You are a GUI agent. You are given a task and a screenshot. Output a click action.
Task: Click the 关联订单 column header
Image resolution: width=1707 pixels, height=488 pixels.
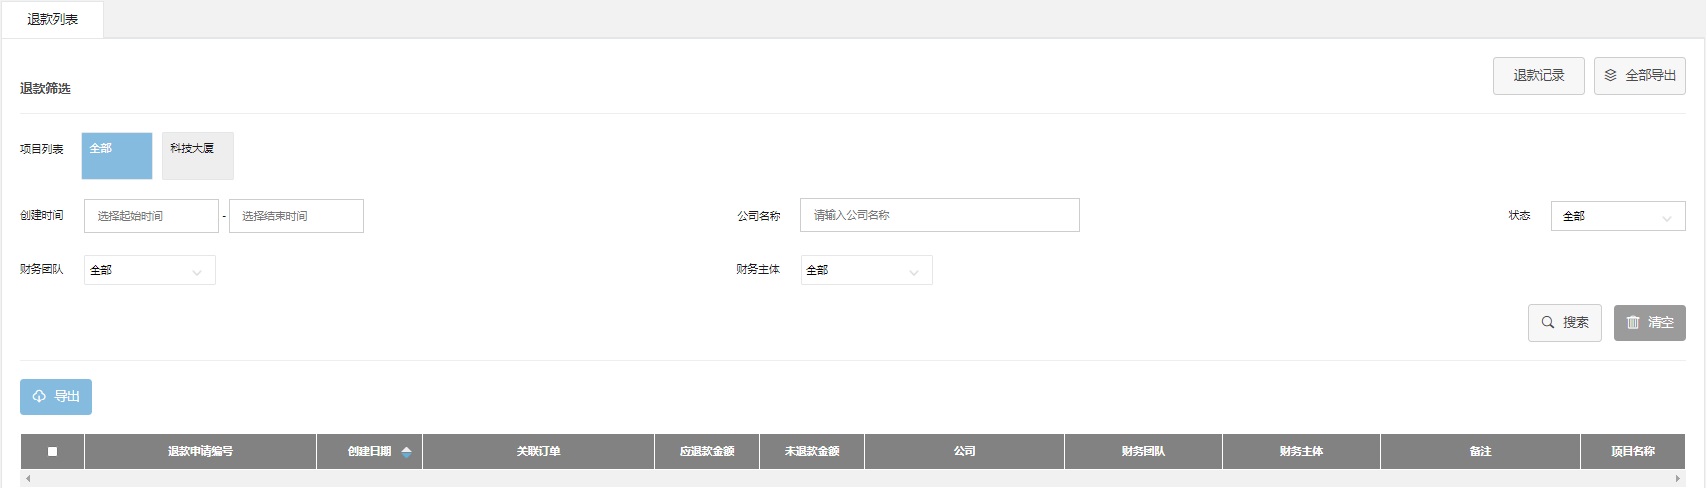[538, 452]
